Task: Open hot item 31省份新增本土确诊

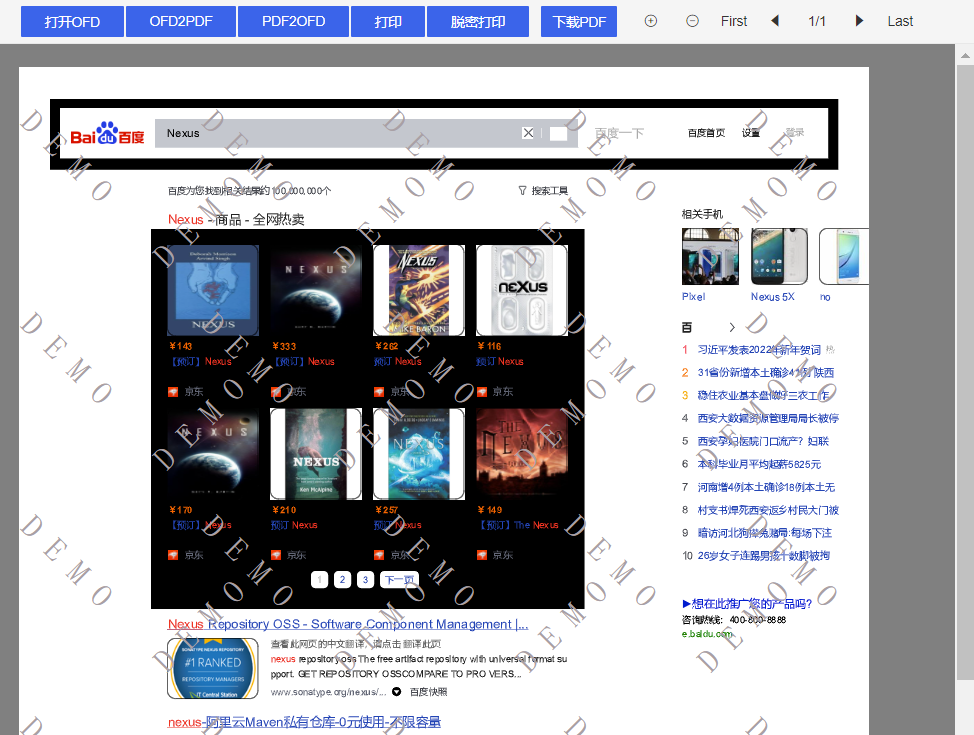Action: (x=766, y=373)
